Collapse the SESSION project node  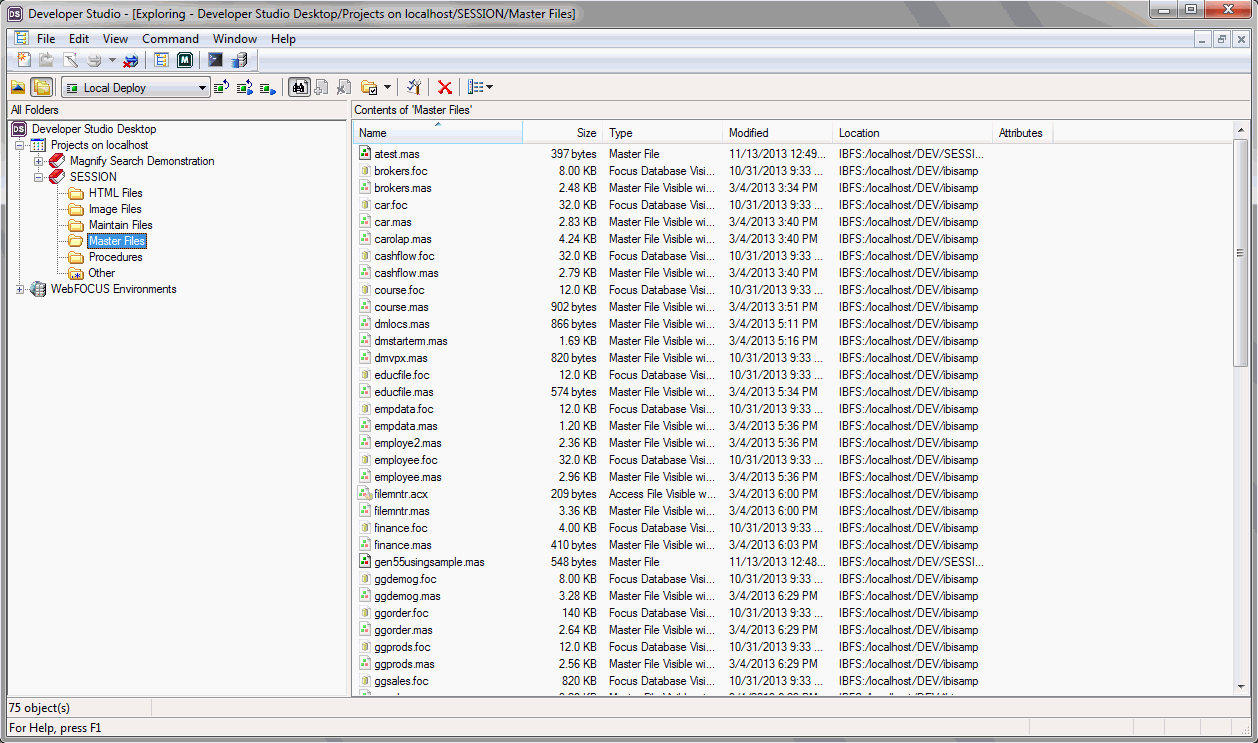[x=38, y=177]
